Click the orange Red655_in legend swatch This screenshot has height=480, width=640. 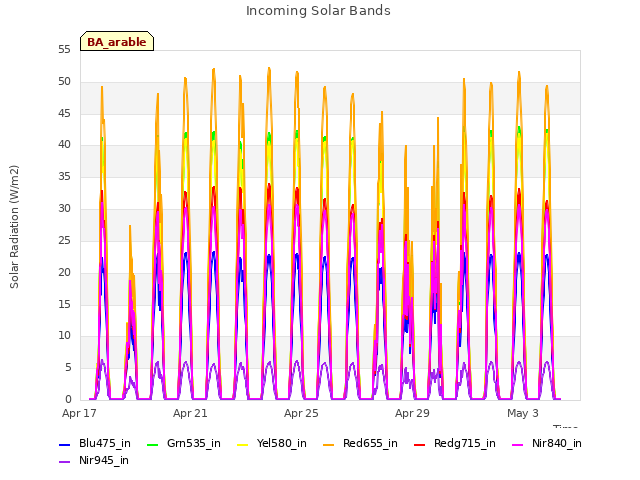(329, 444)
